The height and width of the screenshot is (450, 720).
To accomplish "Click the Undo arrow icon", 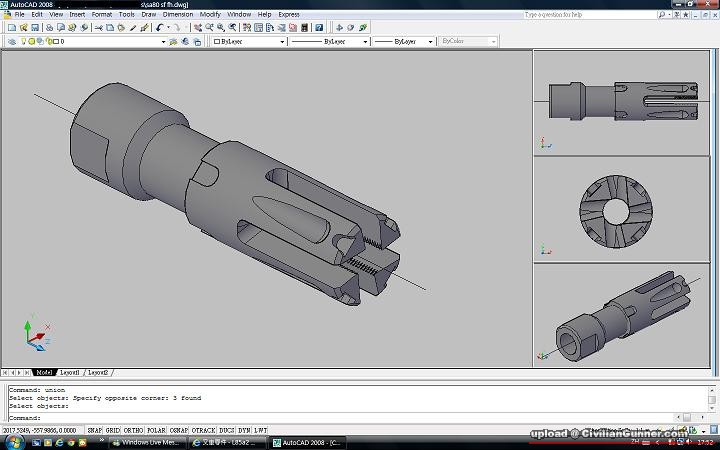I will pyautogui.click(x=159, y=28).
